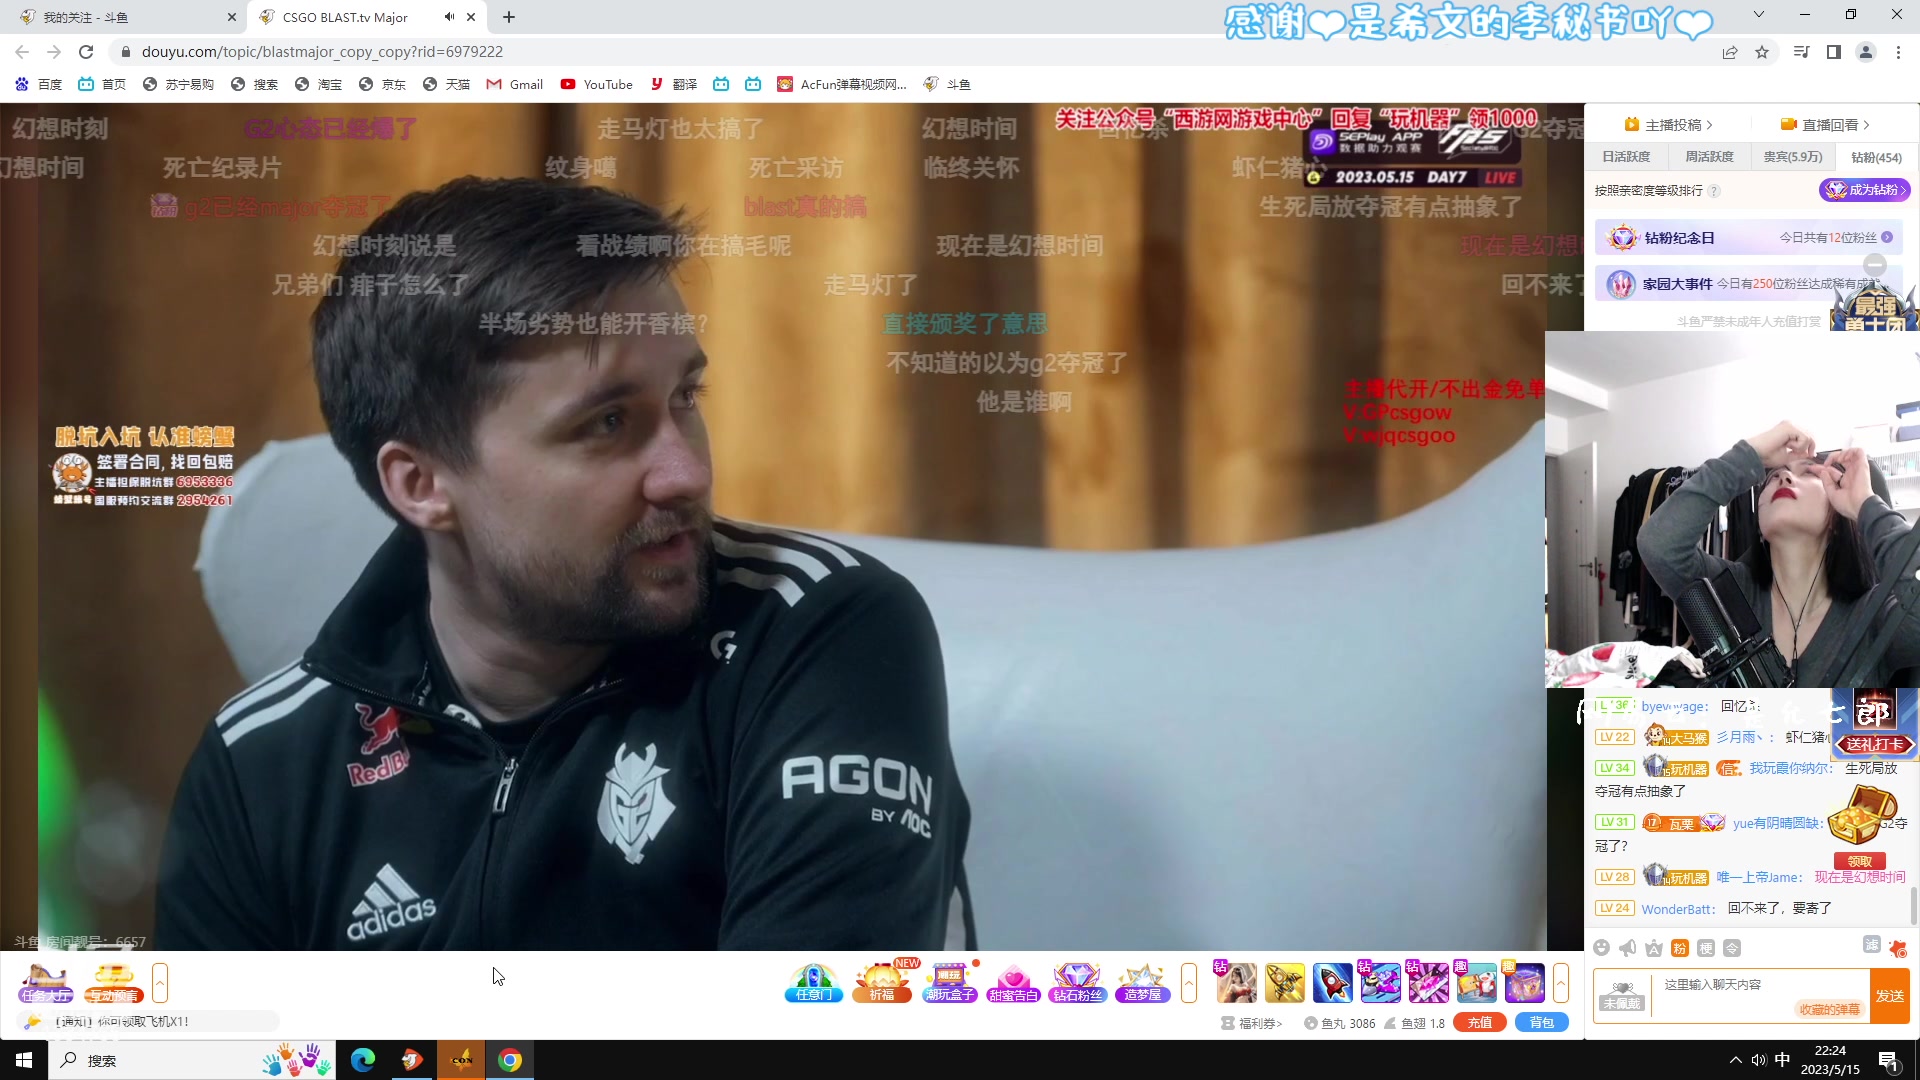Select the pink crystal gift
Viewport: 1920px width, 1080px height.
tap(1428, 983)
